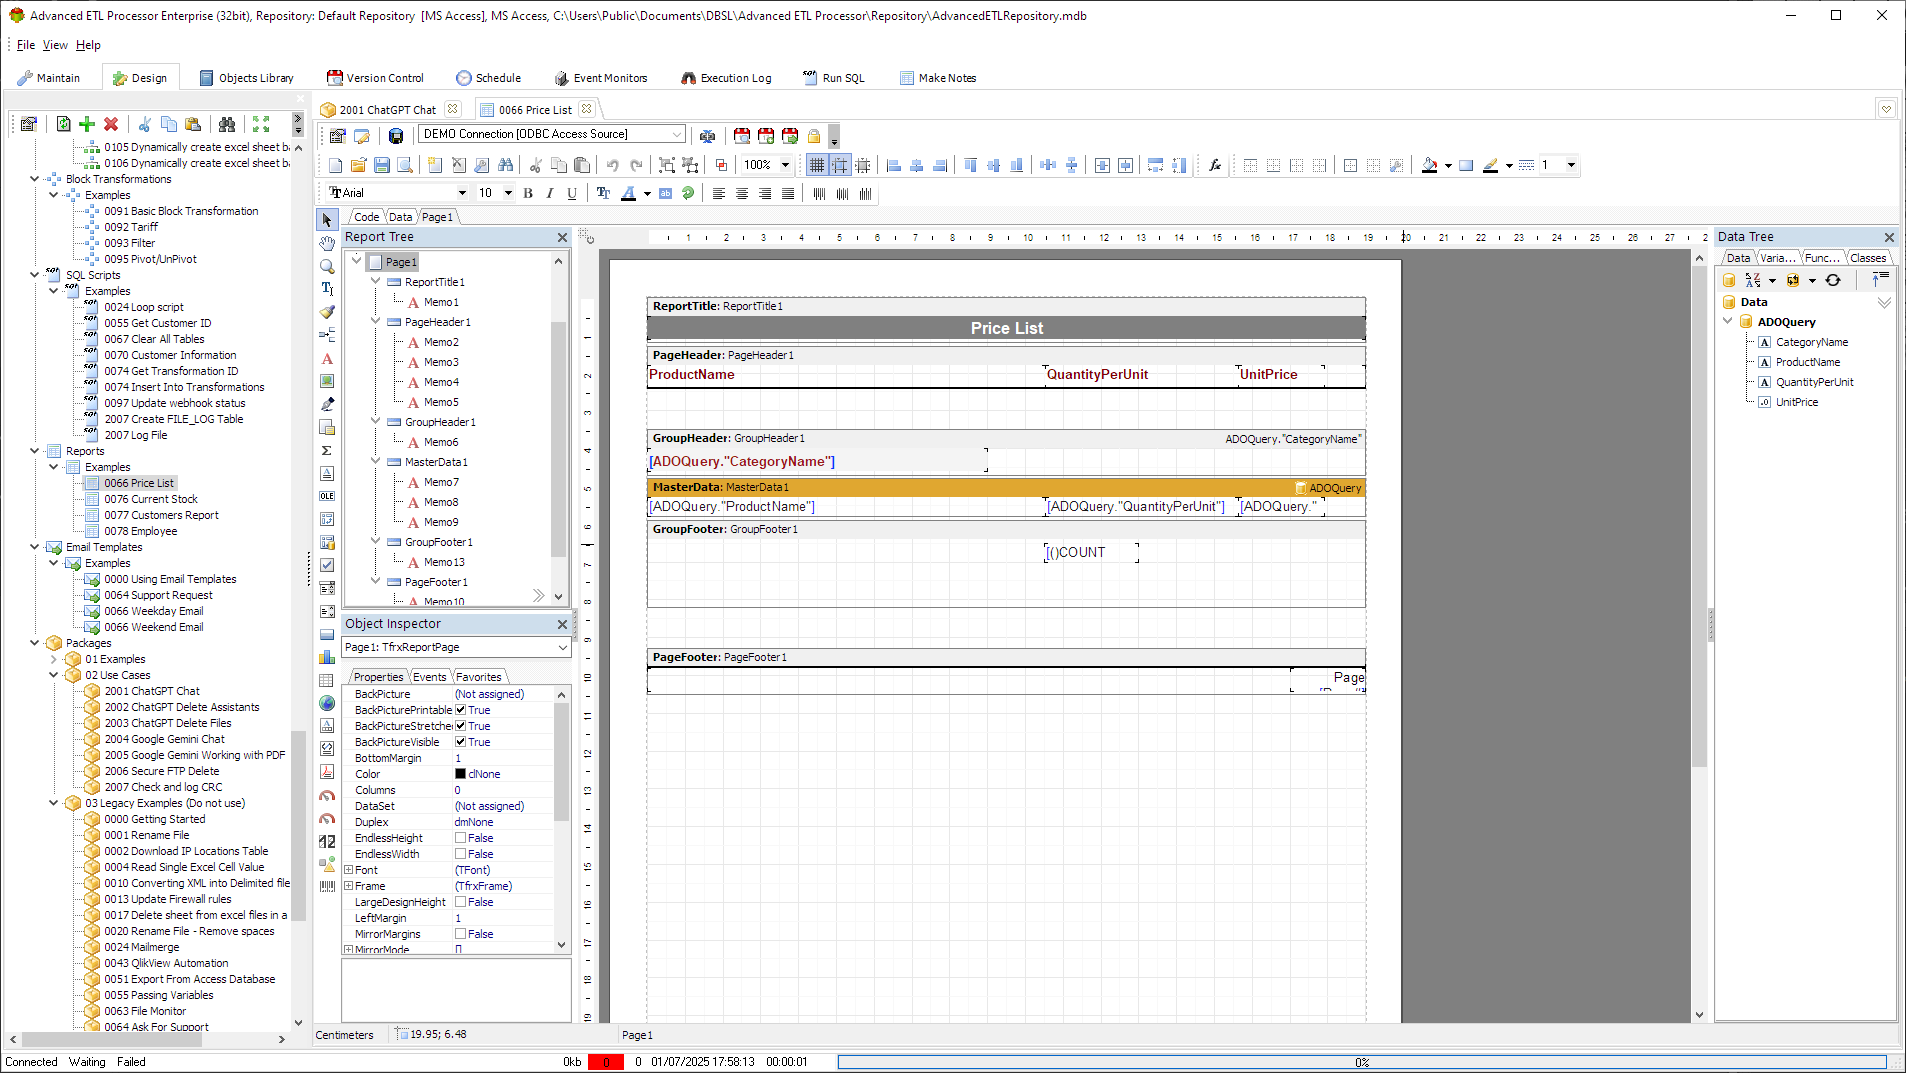Enable the EndlessHeight checkbox
1906x1073 pixels.
[461, 837]
